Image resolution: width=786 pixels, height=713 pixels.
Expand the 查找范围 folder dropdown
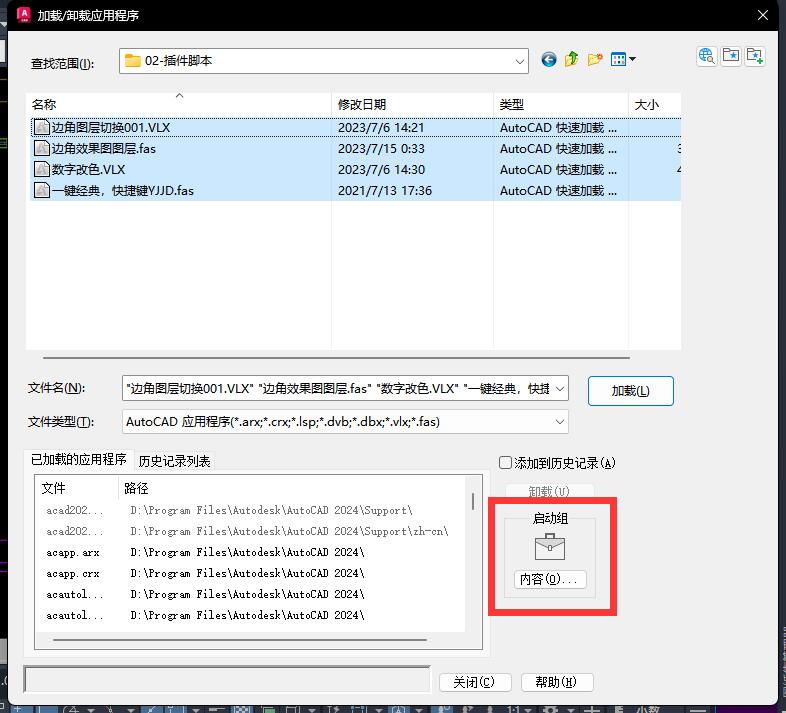pyautogui.click(x=519, y=61)
